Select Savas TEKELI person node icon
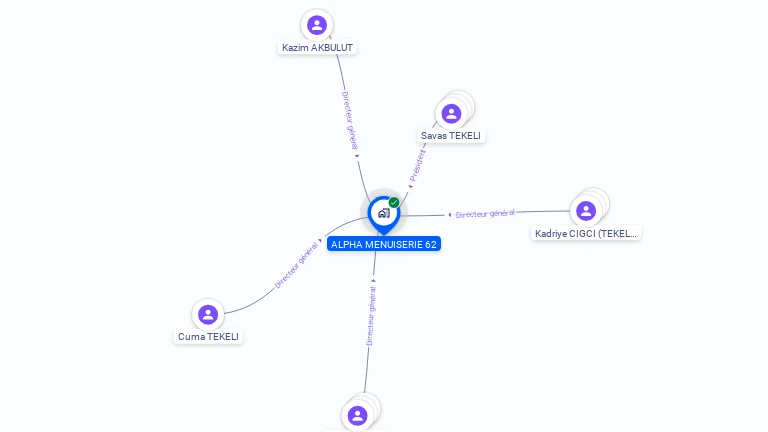This screenshot has width=768, height=432. point(451,114)
